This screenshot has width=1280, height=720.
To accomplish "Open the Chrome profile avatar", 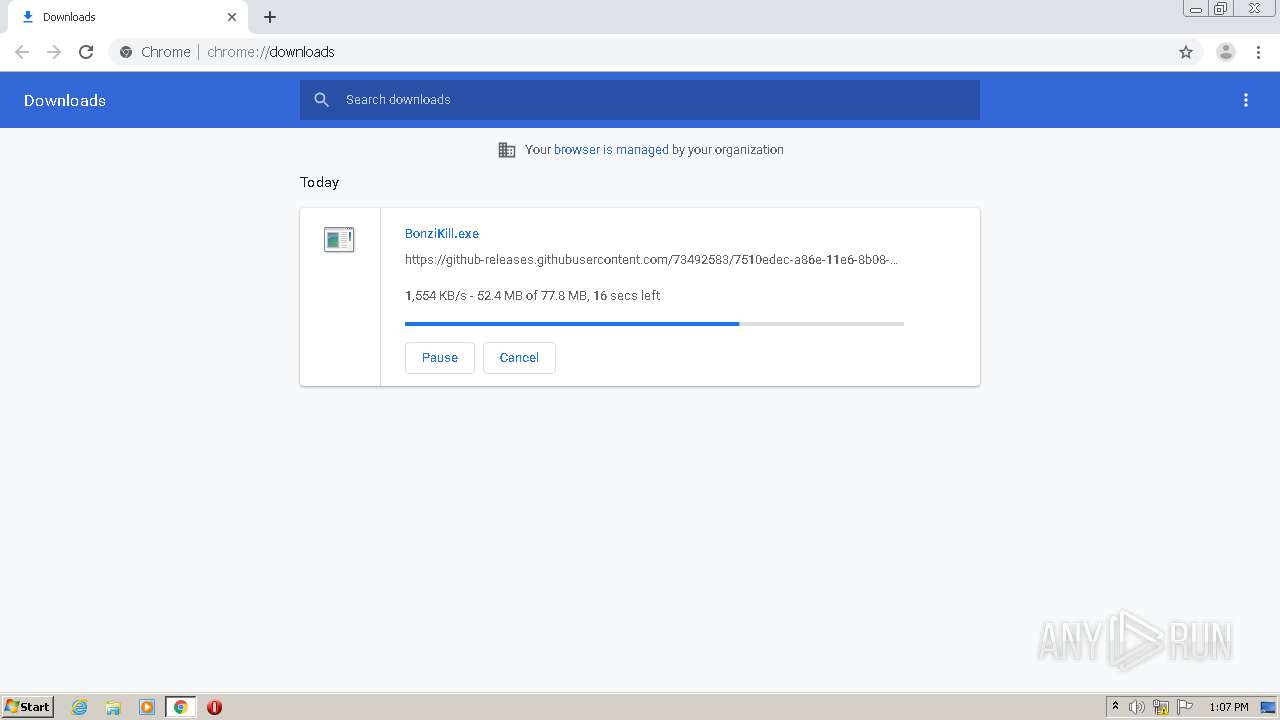I will (1226, 52).
